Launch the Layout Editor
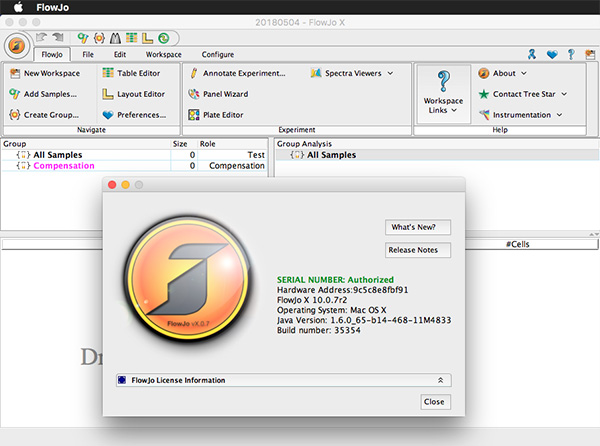The width and height of the screenshot is (600, 446). [x=133, y=94]
